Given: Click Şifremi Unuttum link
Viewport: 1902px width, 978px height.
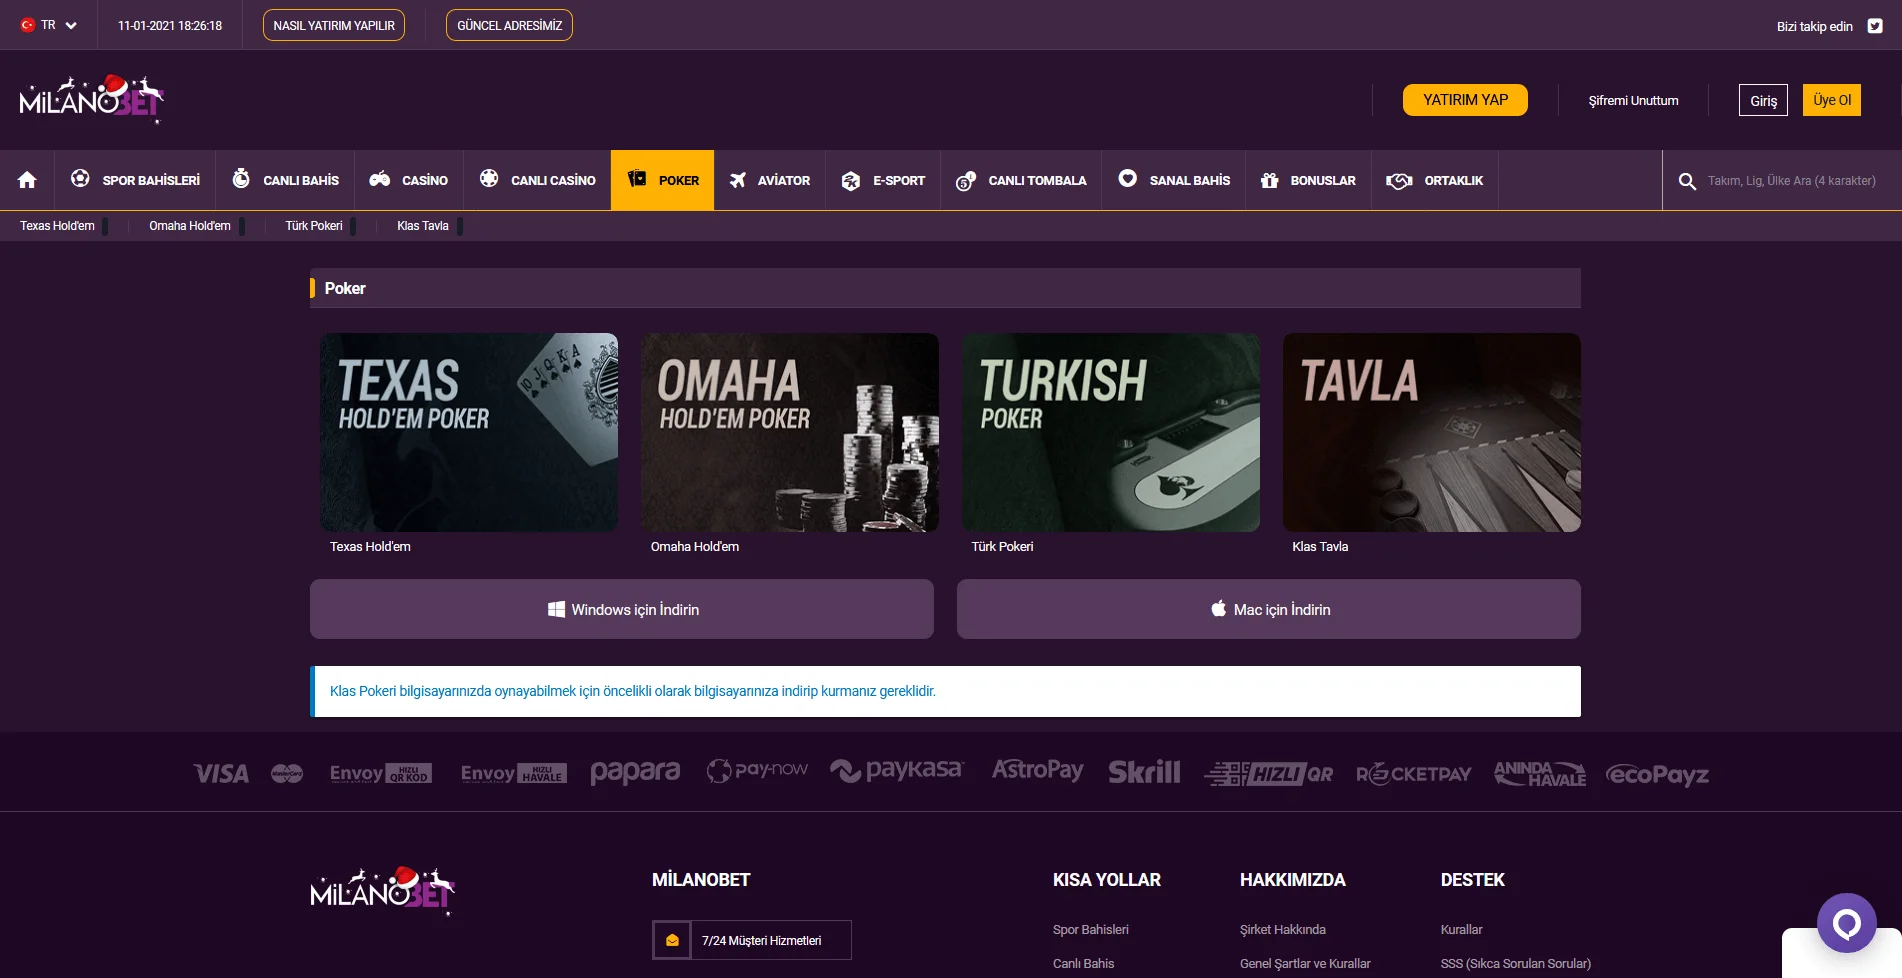Looking at the screenshot, I should 1634,101.
